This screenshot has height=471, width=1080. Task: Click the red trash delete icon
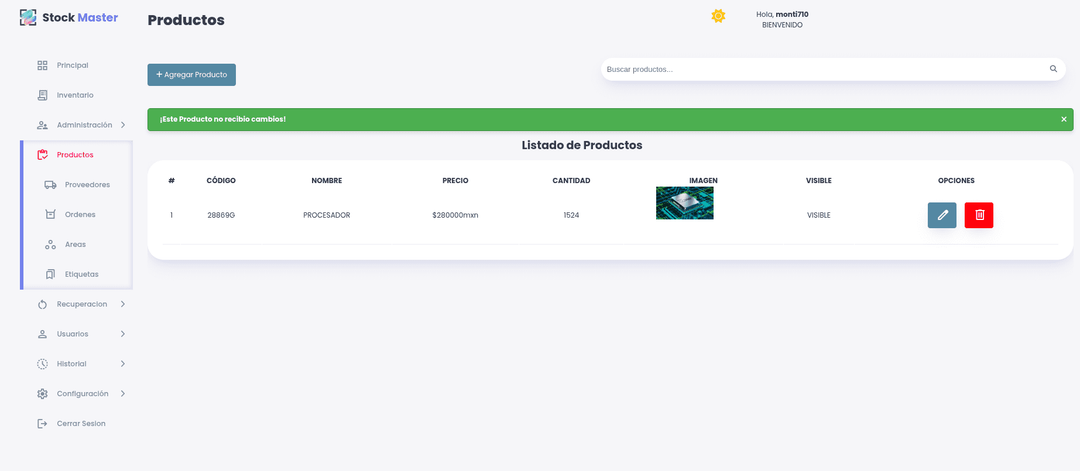click(x=979, y=215)
